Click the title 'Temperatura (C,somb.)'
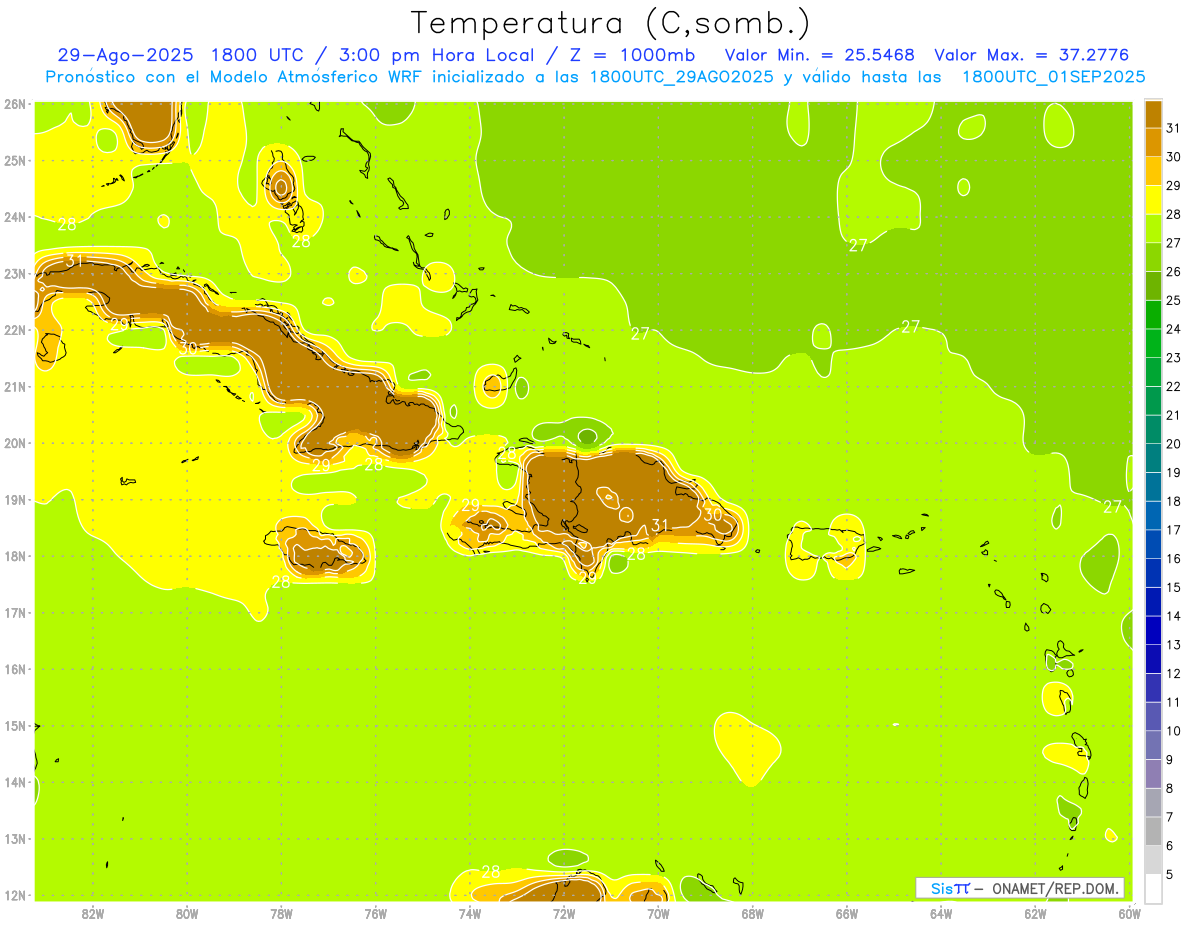Viewport: 1200px width, 927px height. pos(610,22)
